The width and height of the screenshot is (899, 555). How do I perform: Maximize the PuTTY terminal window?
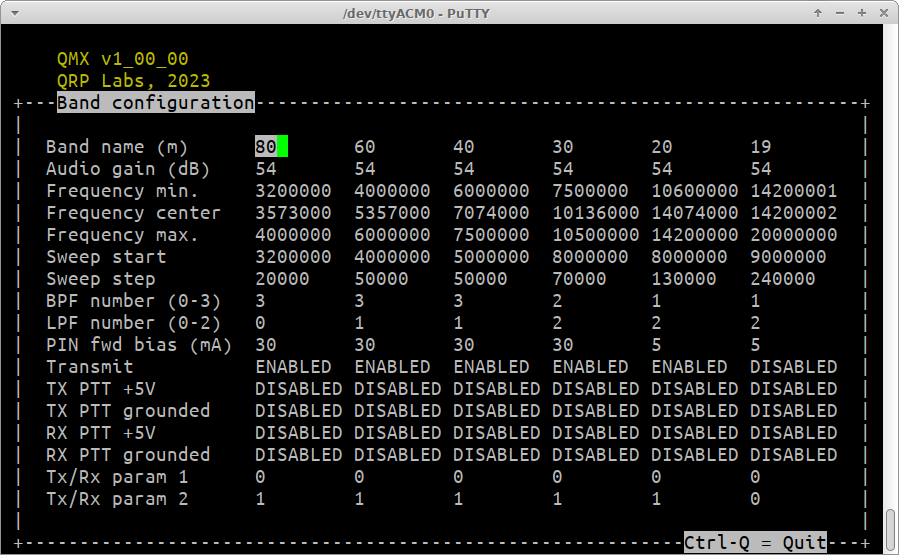click(x=861, y=12)
